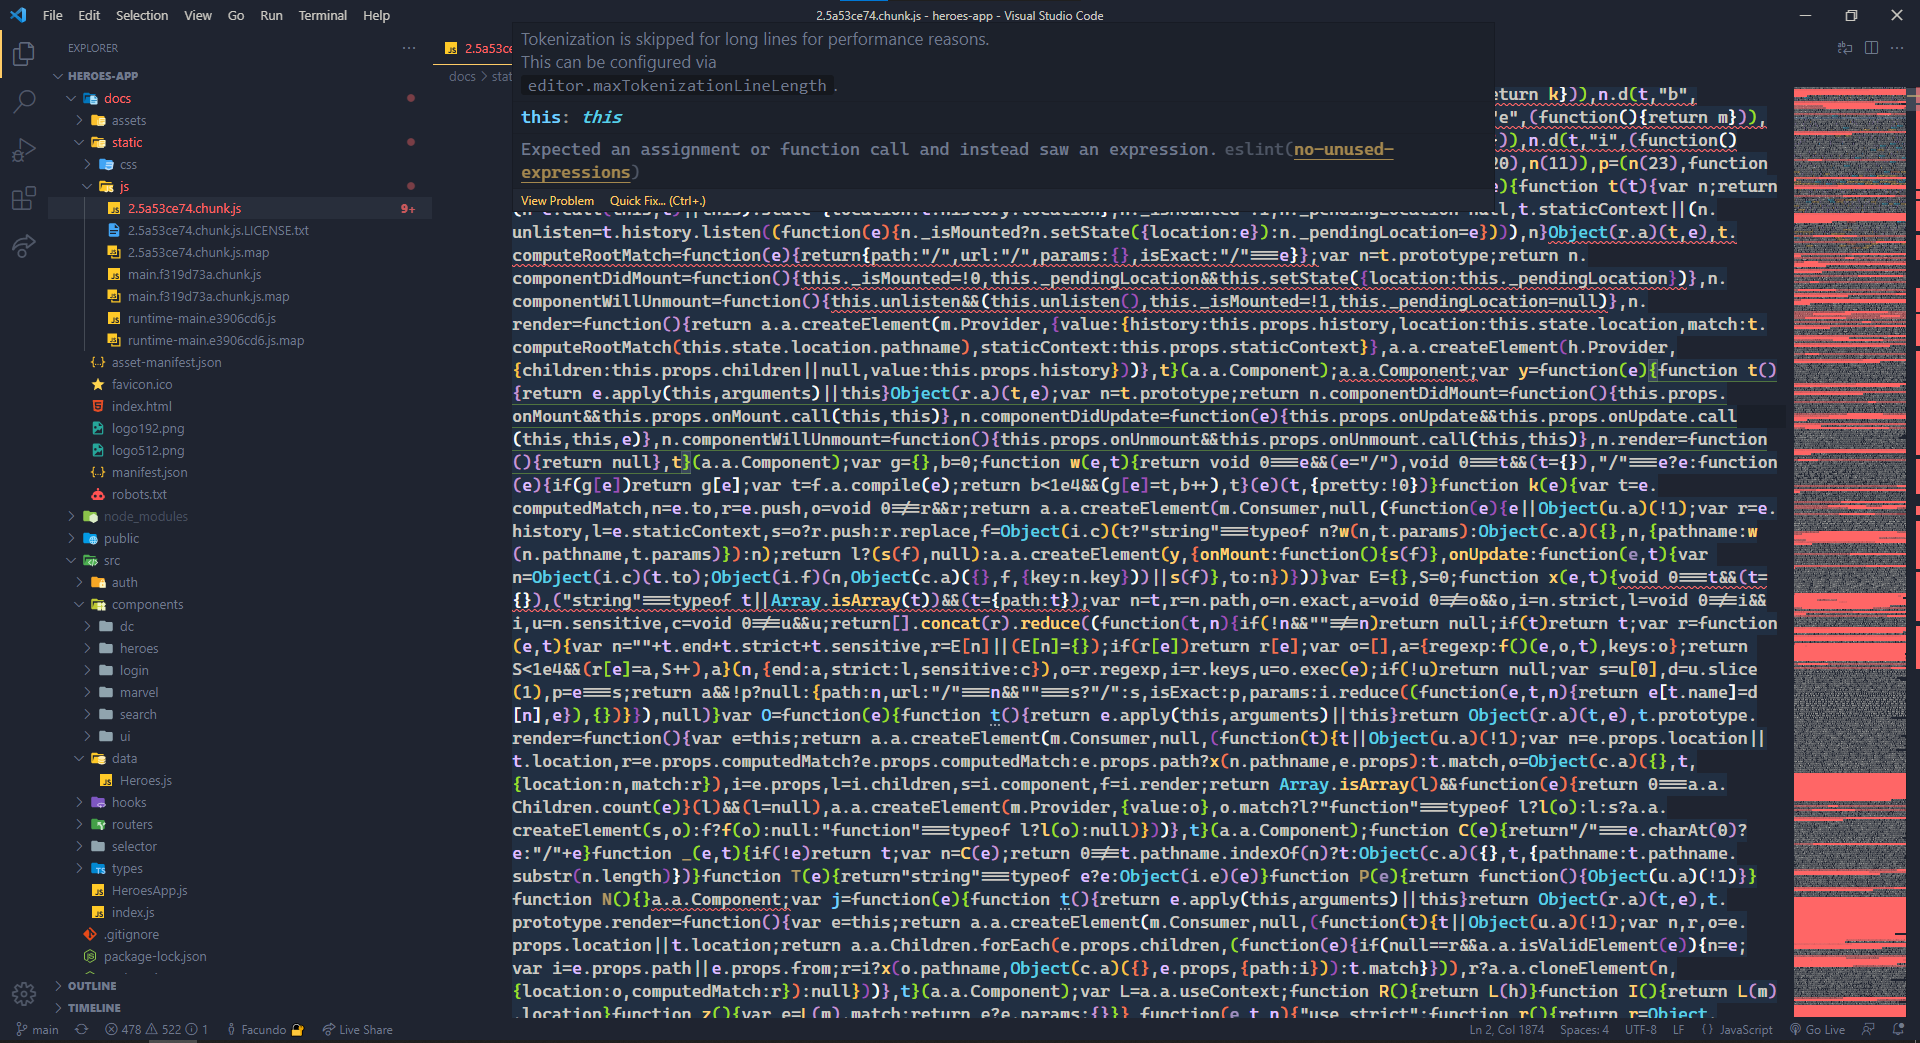Open the Manage gear menu
This screenshot has width=1920, height=1043.
pos(24,993)
